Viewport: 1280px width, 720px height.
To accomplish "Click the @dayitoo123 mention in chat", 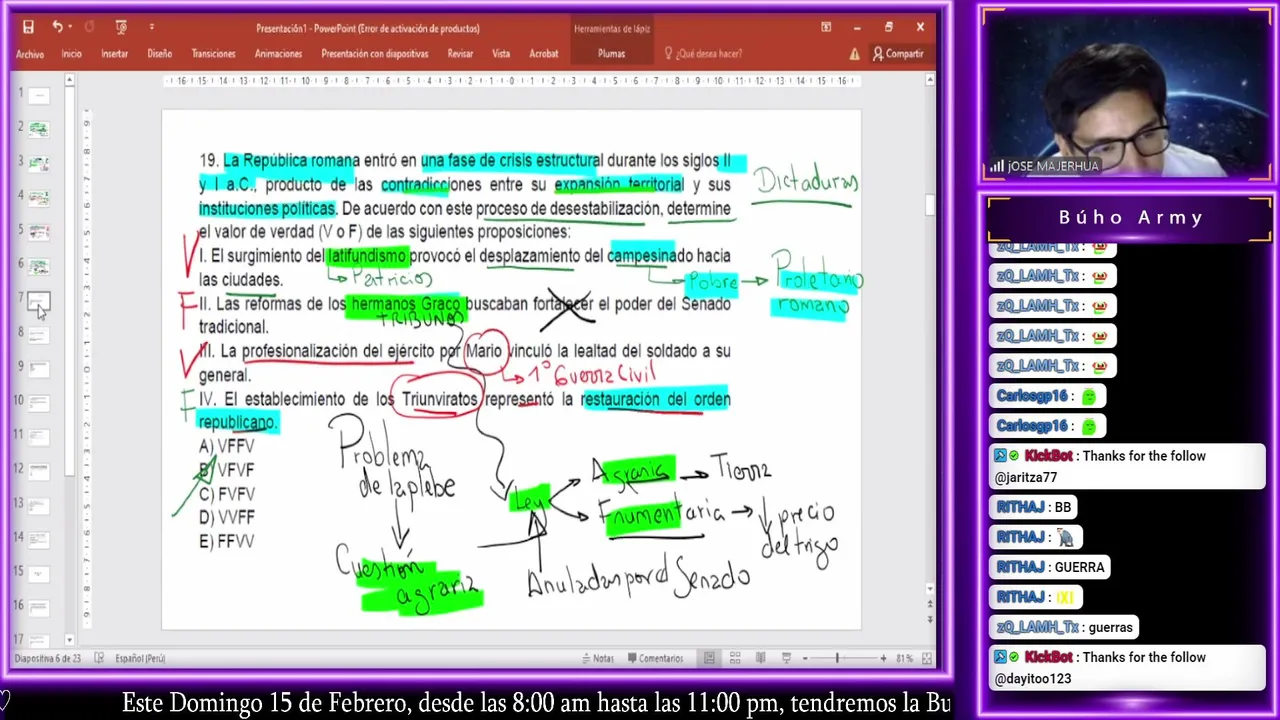I will tap(1033, 679).
